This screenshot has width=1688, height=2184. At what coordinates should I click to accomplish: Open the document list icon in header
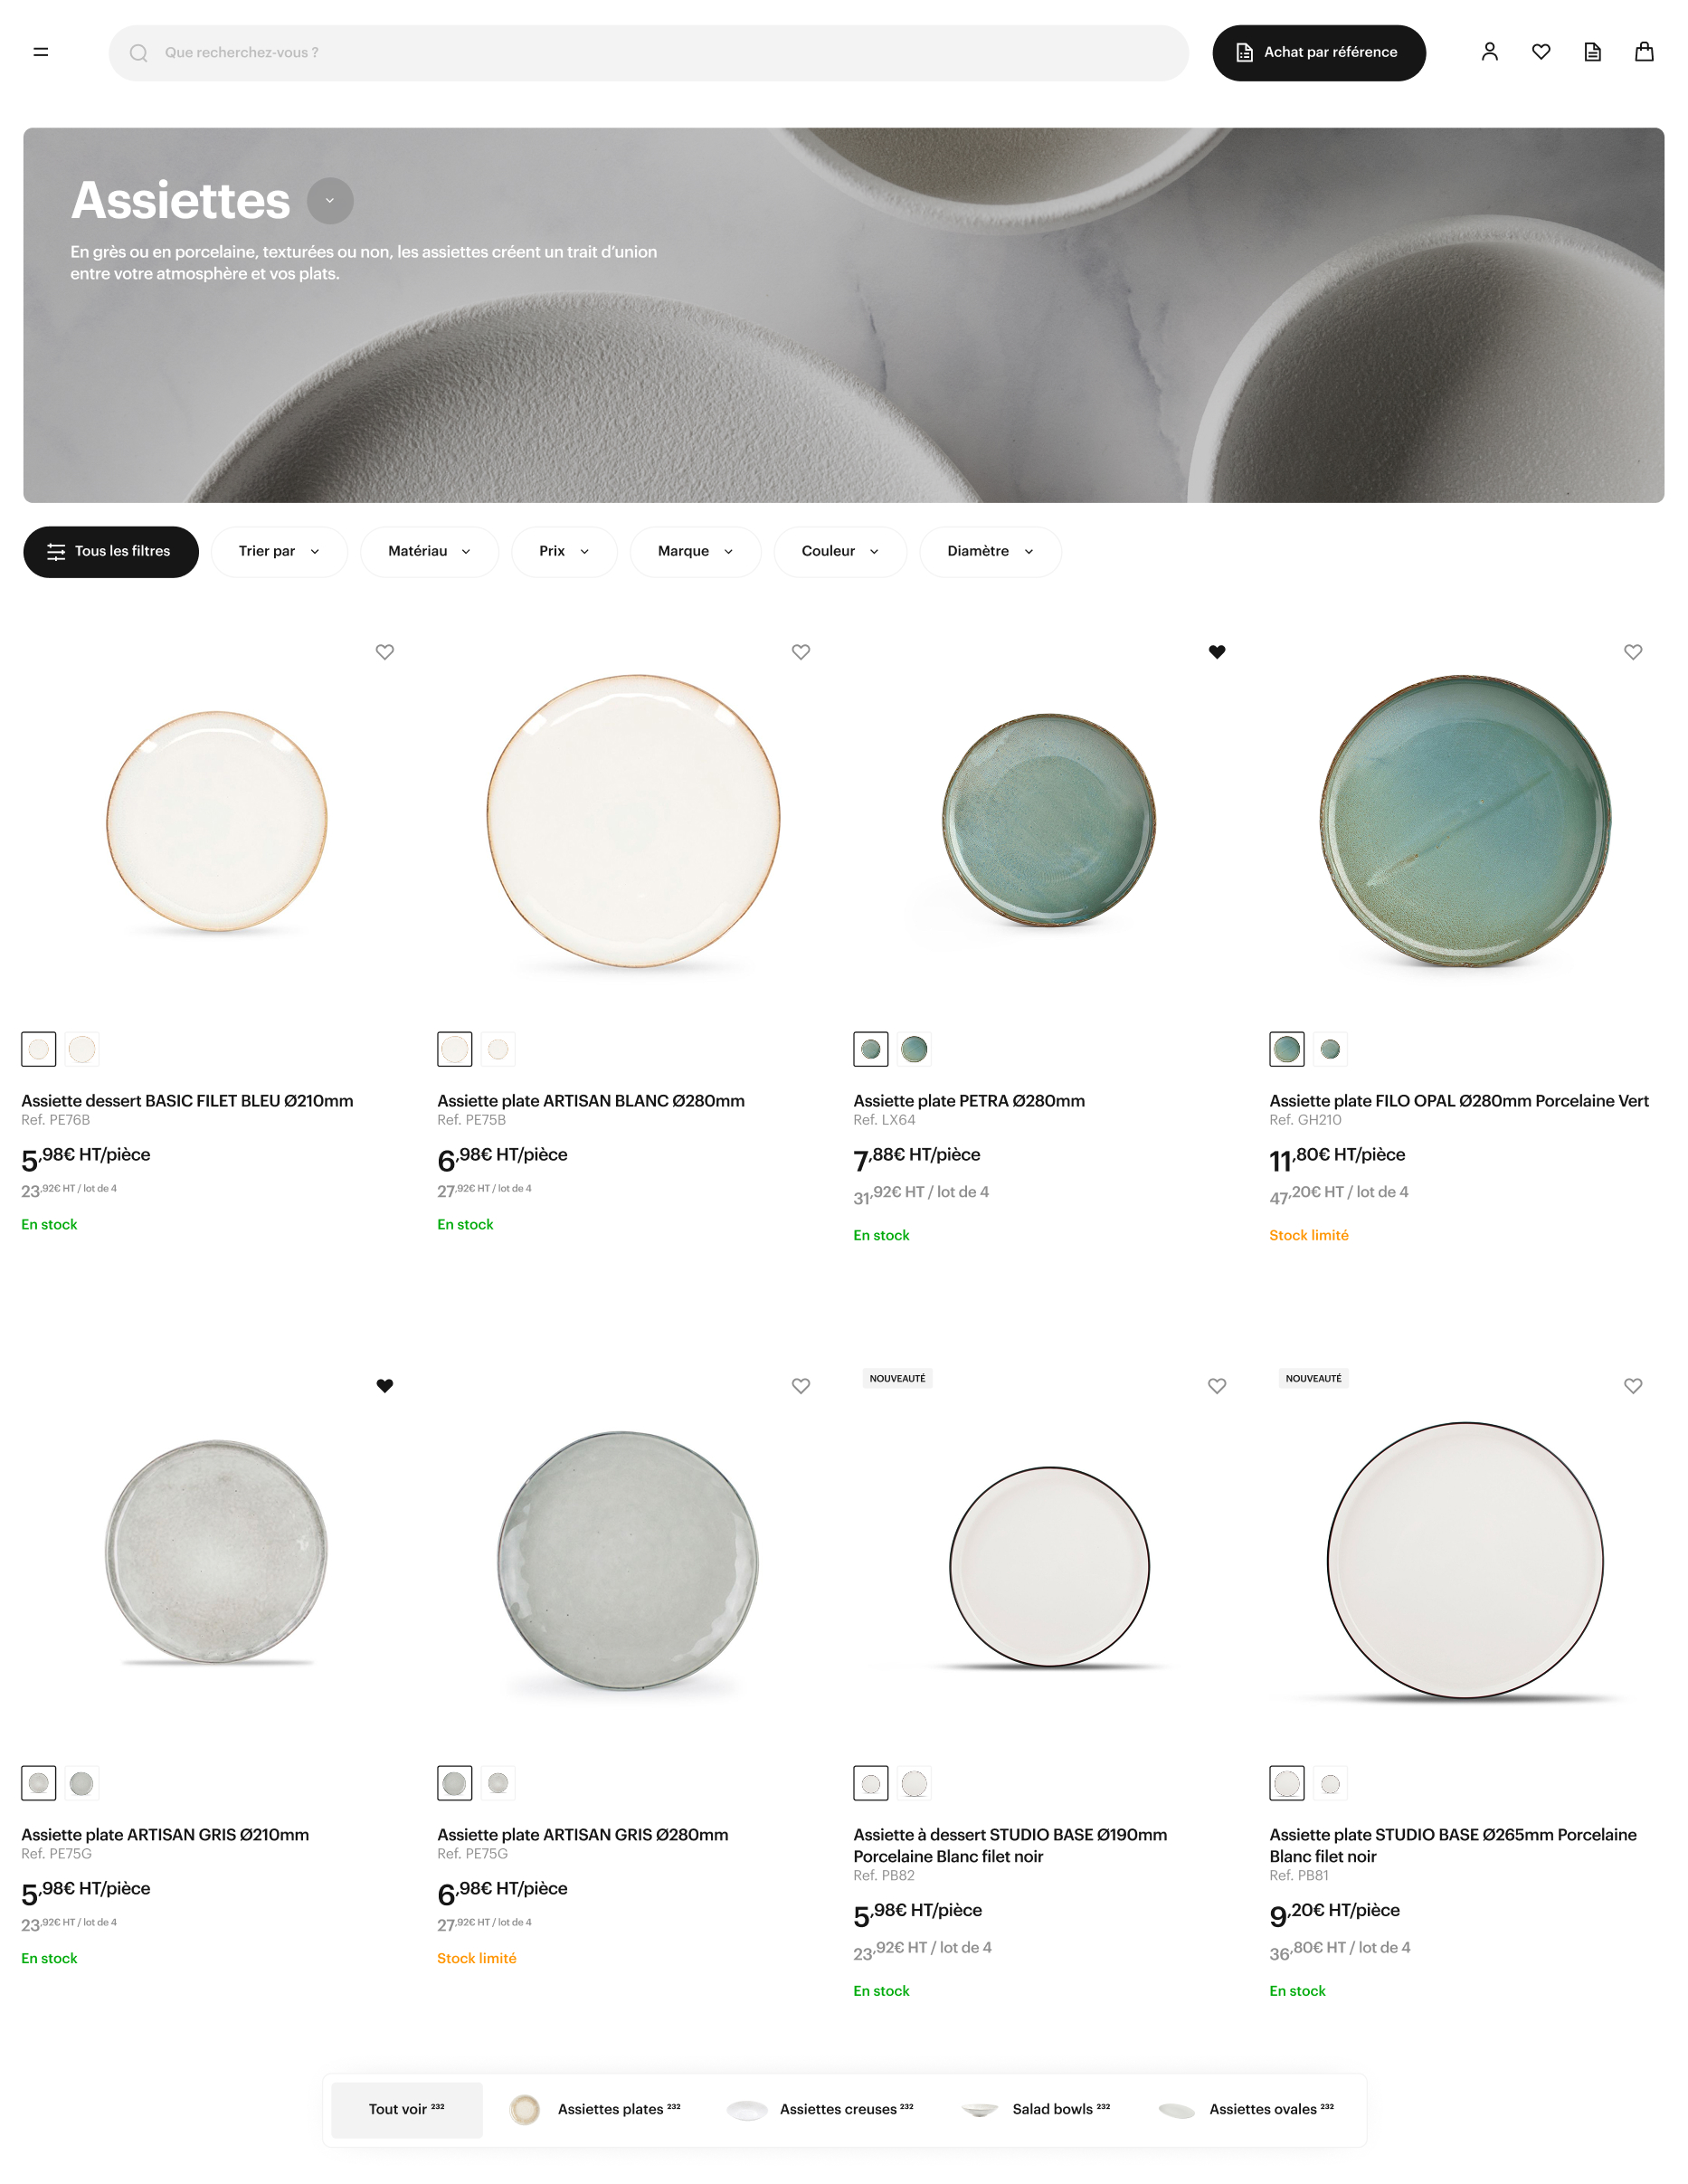coord(1593,52)
